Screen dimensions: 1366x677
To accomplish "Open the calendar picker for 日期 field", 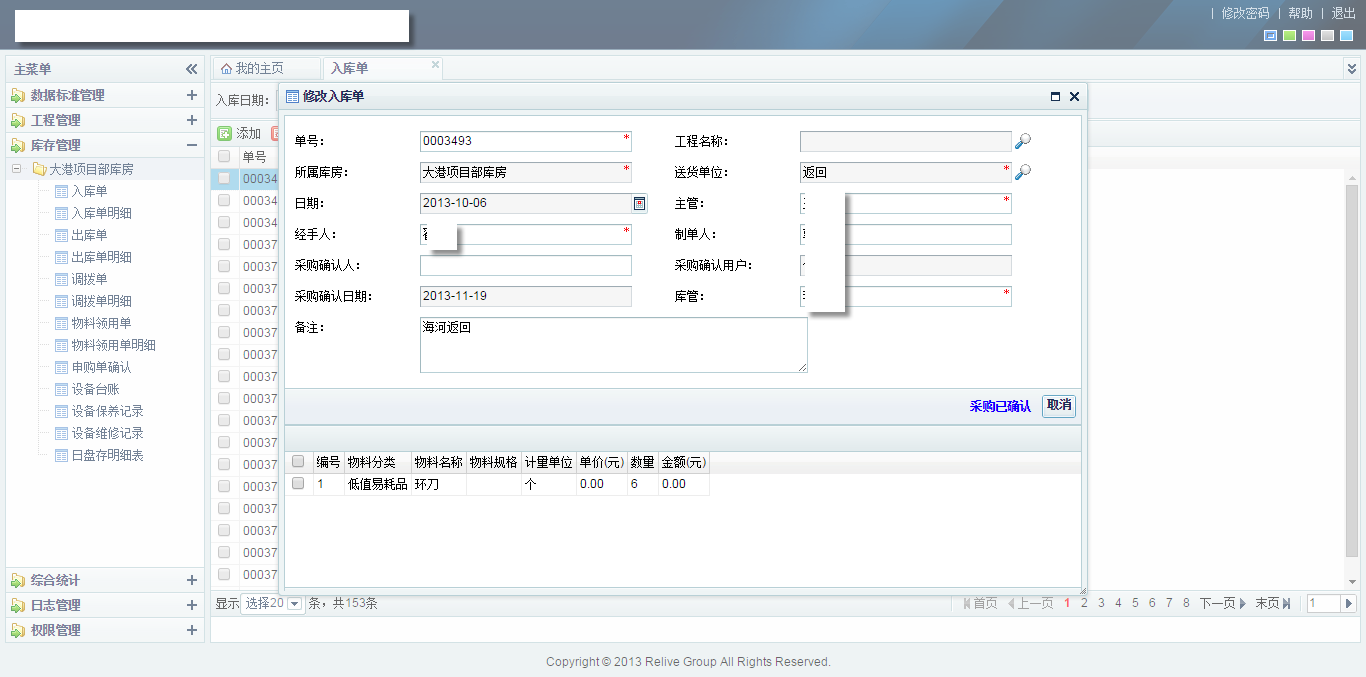I will [639, 204].
